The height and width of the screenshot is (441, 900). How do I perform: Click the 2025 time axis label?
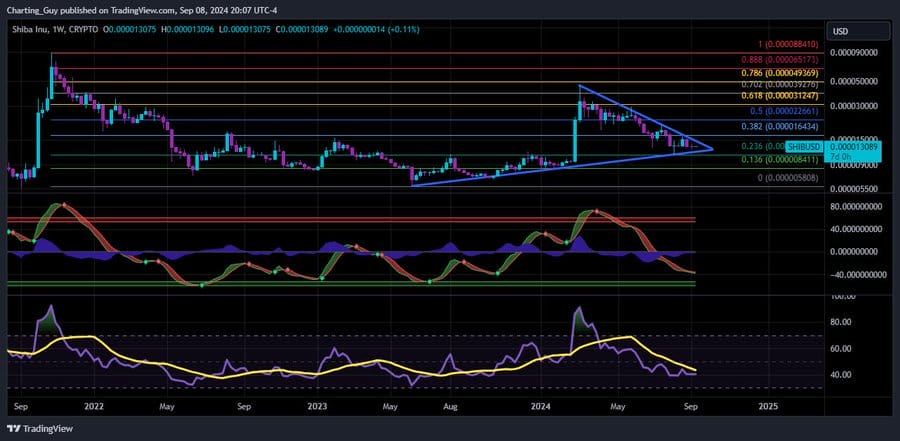point(768,407)
